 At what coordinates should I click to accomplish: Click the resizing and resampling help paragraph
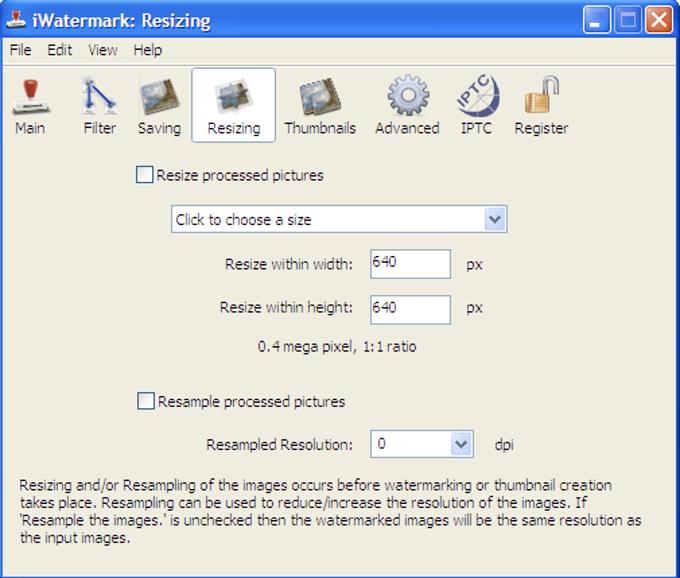330,511
